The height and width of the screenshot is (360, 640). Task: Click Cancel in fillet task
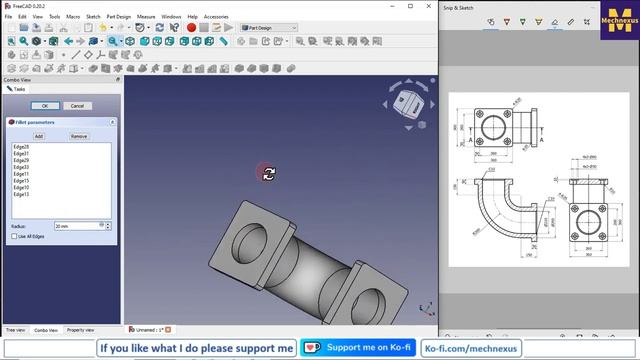coord(77,106)
